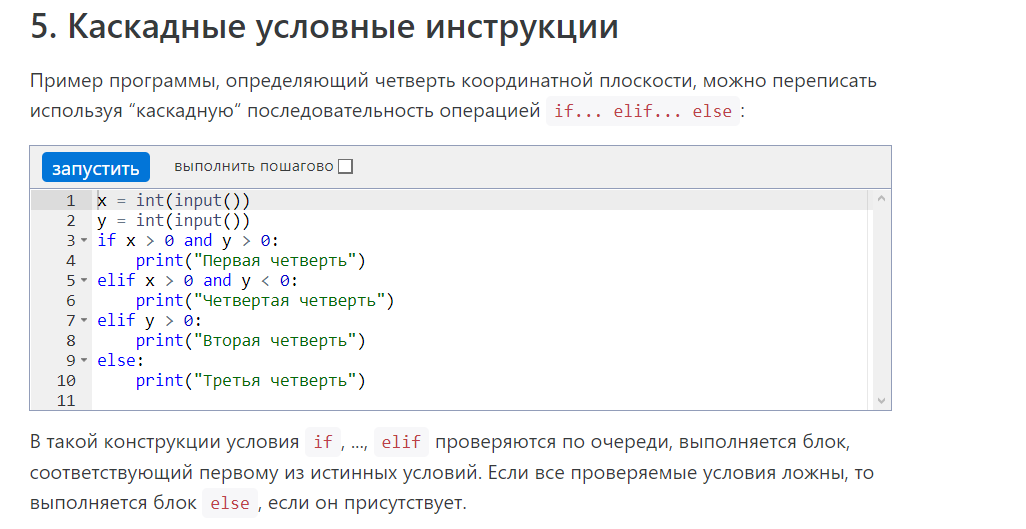This screenshot has height=529, width=1026.
Task: Click the 'else:' code line
Action: click(120, 361)
